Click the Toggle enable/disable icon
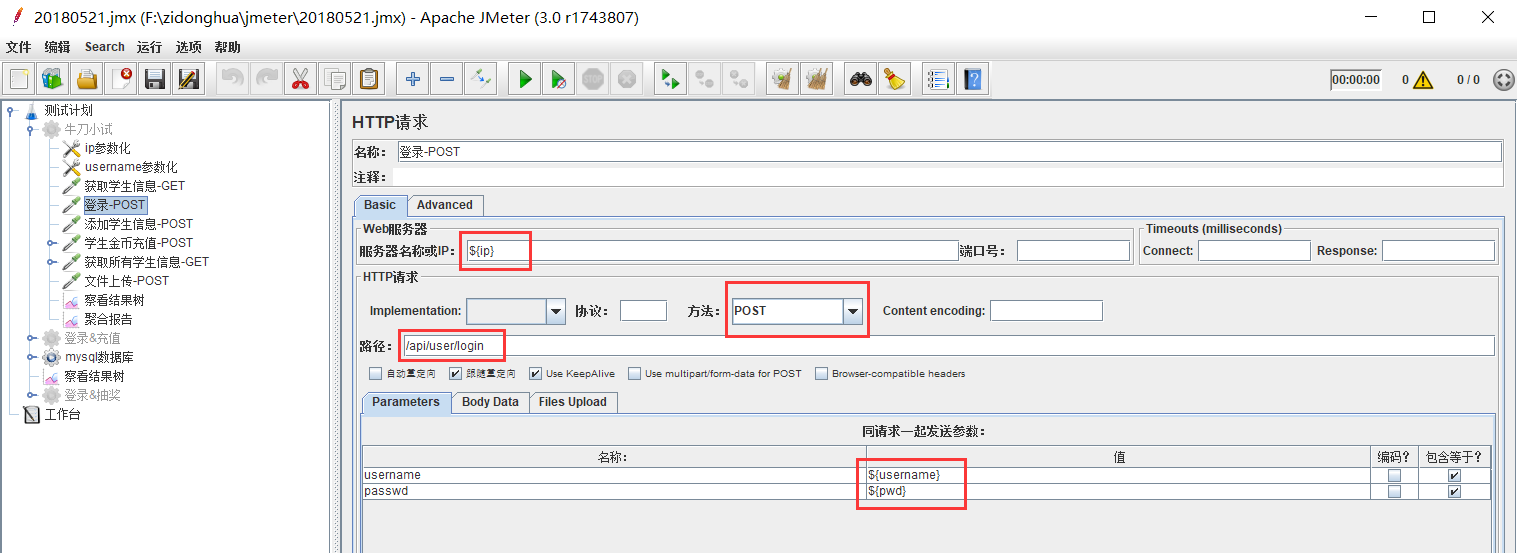 tap(481, 78)
